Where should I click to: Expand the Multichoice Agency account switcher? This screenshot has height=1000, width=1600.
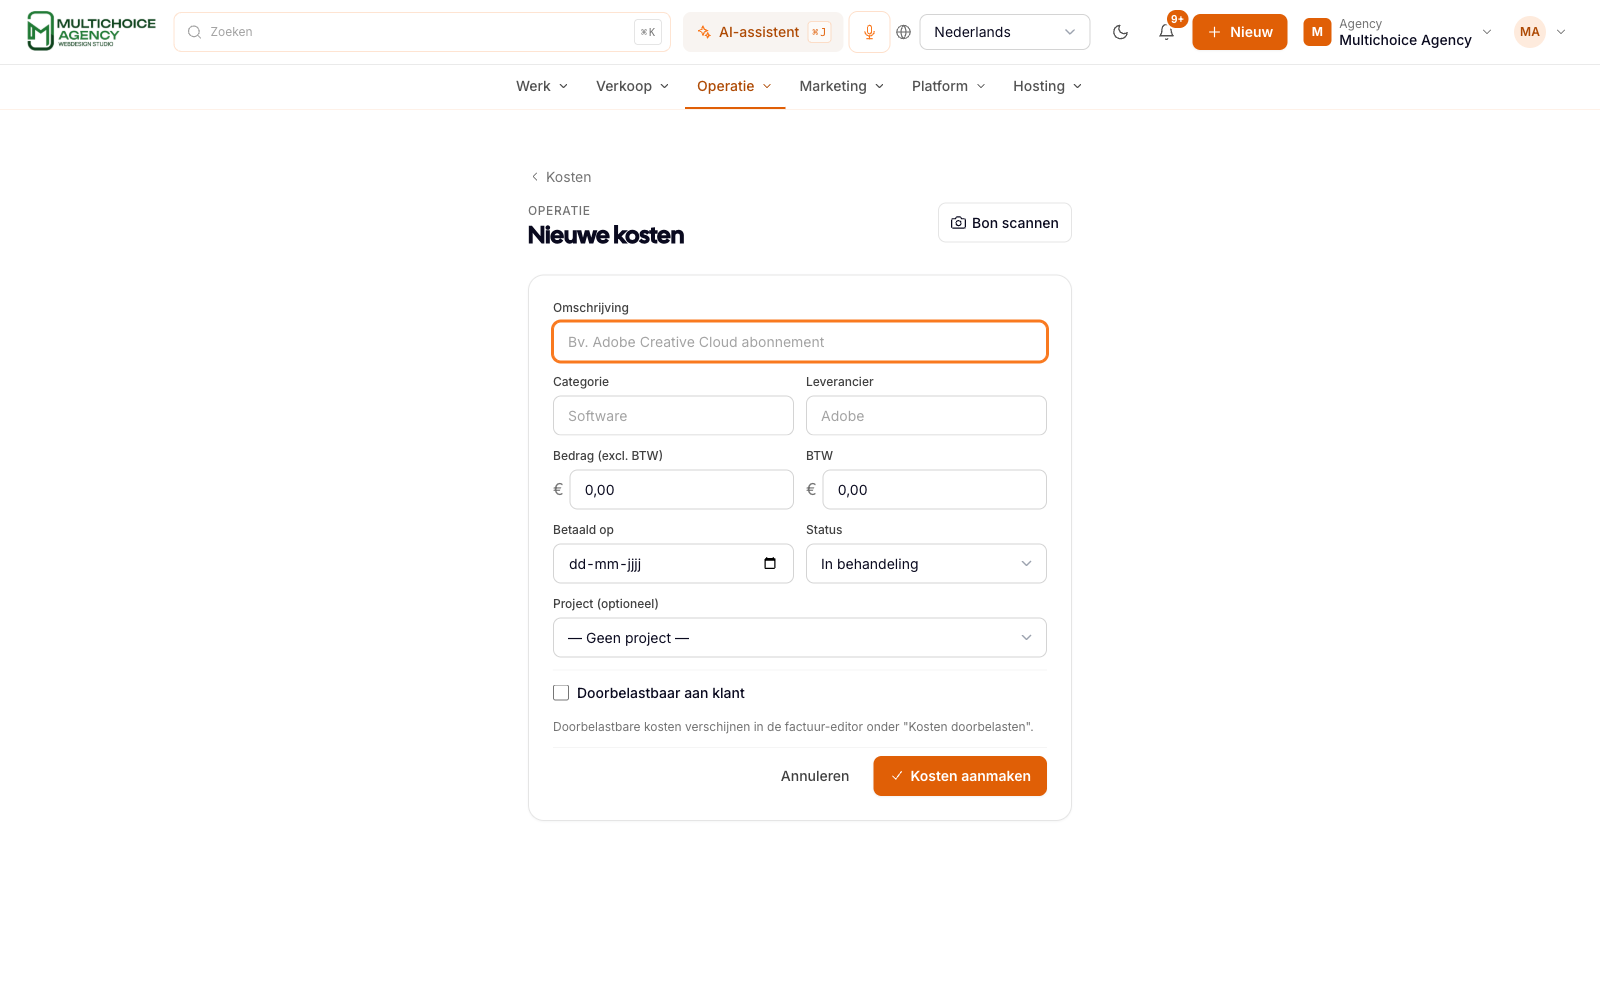(x=1398, y=32)
